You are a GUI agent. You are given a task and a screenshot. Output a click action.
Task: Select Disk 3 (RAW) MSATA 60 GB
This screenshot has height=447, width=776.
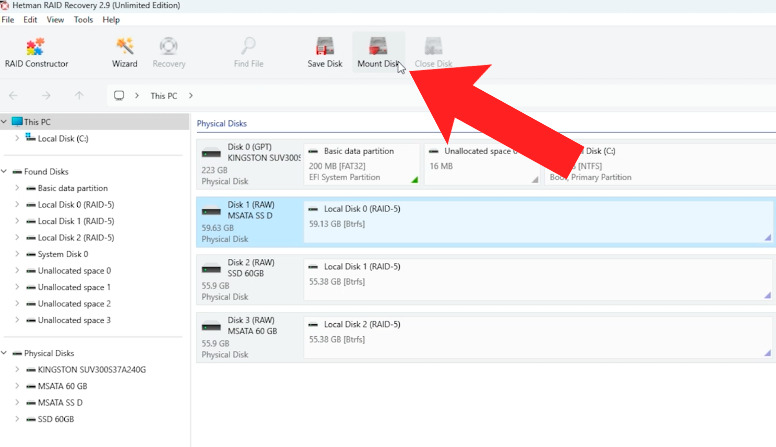(x=249, y=338)
